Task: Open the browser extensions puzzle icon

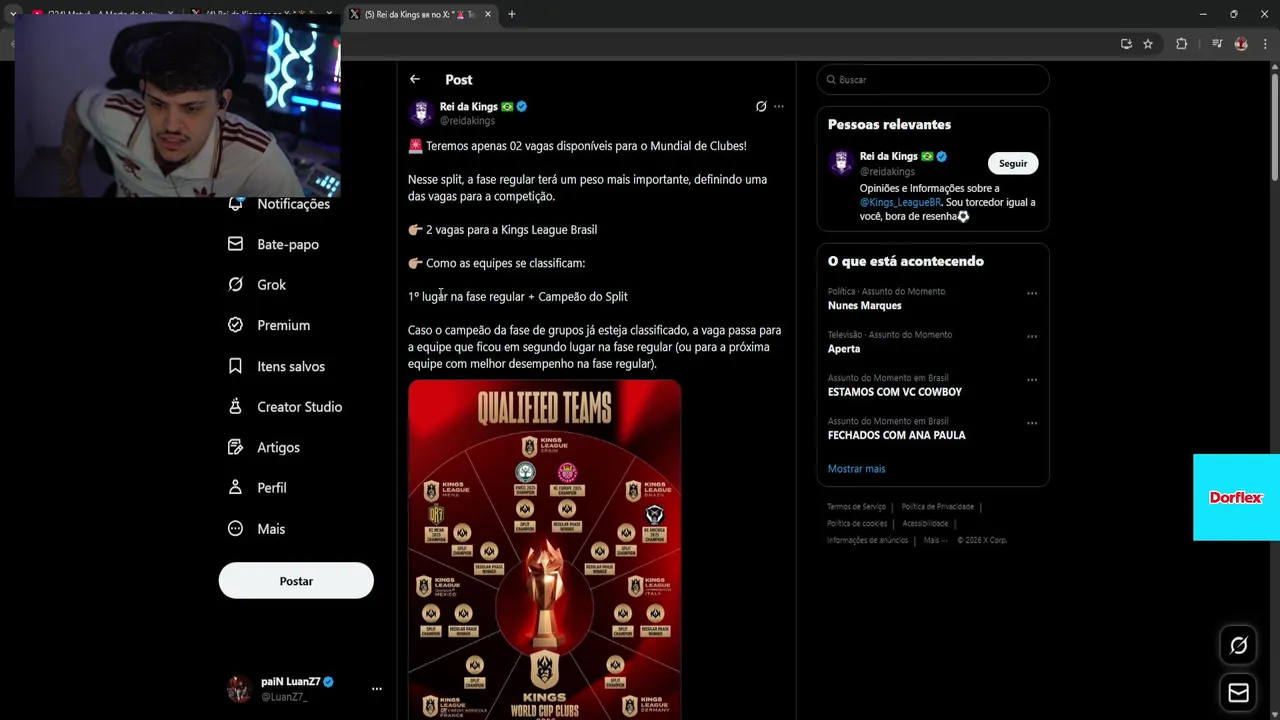Action: click(x=1181, y=44)
